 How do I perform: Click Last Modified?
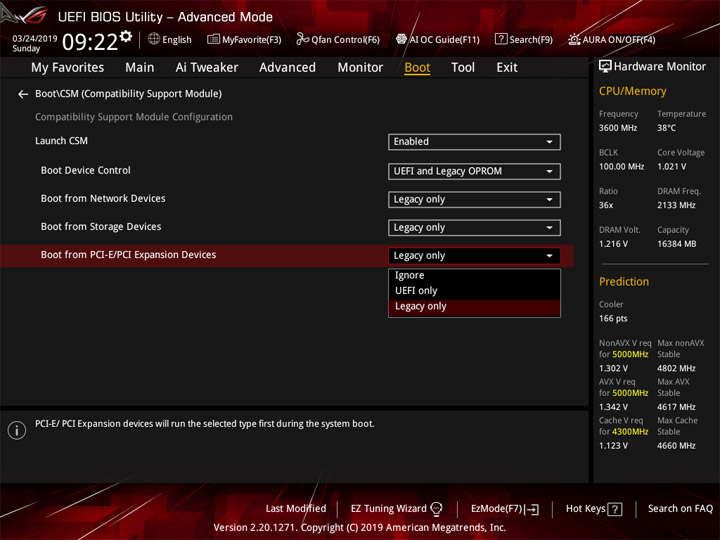click(296, 509)
